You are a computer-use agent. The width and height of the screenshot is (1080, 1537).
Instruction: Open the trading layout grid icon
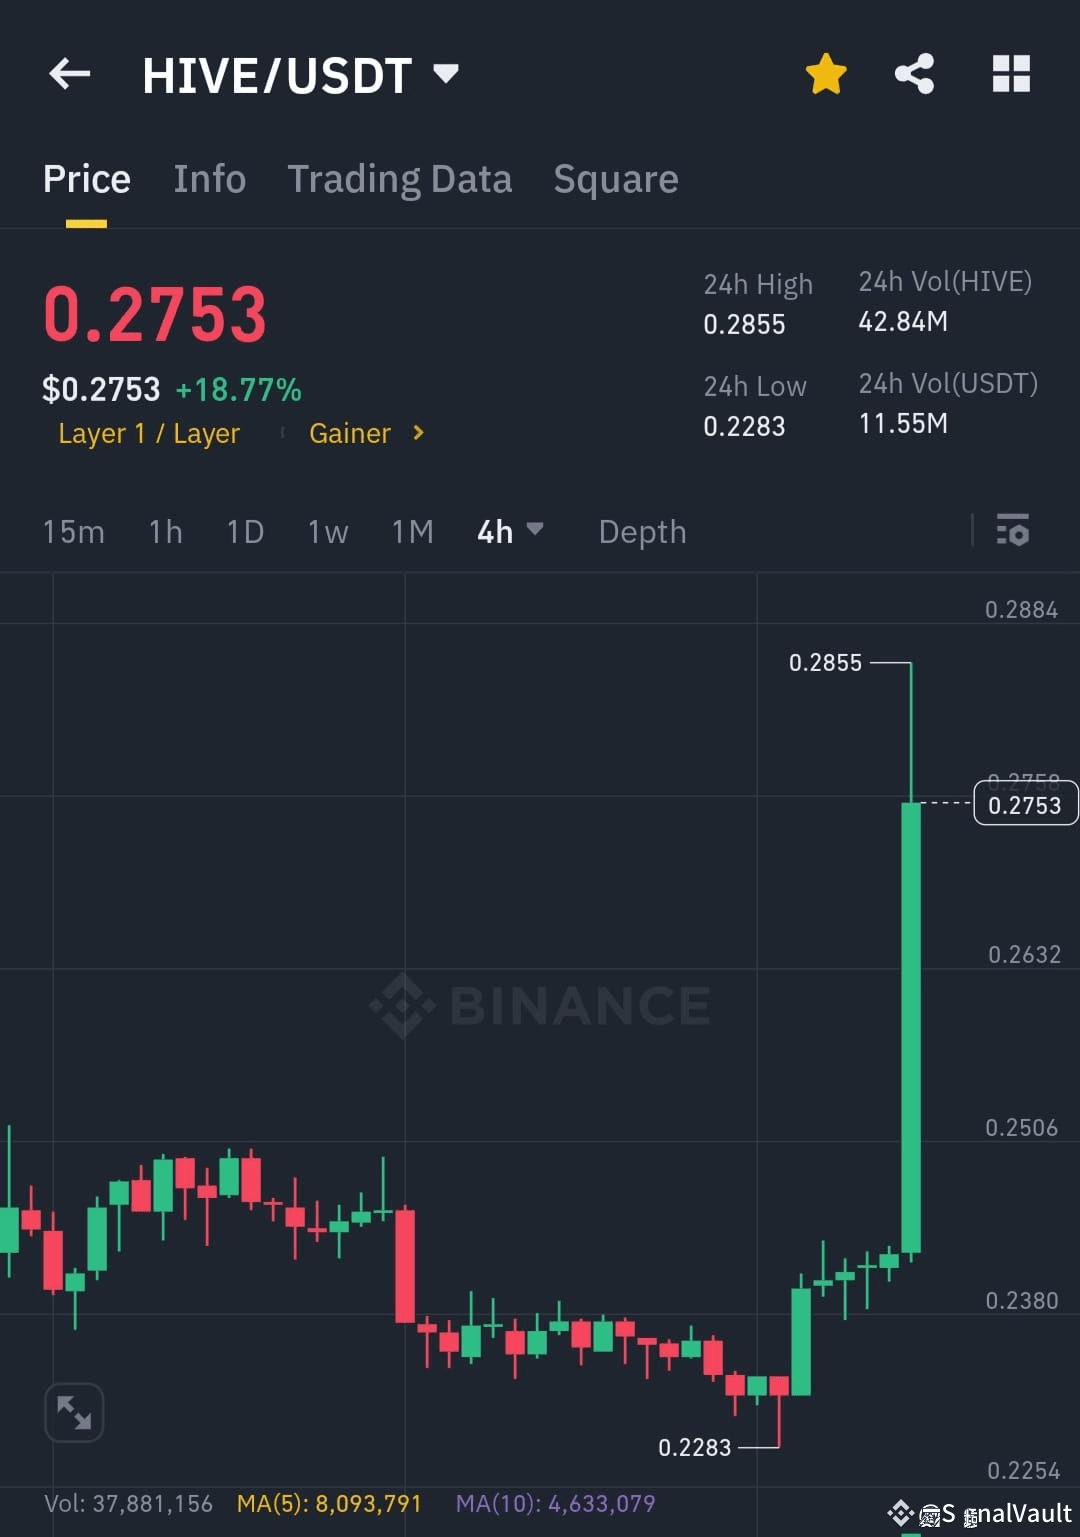click(x=1010, y=72)
